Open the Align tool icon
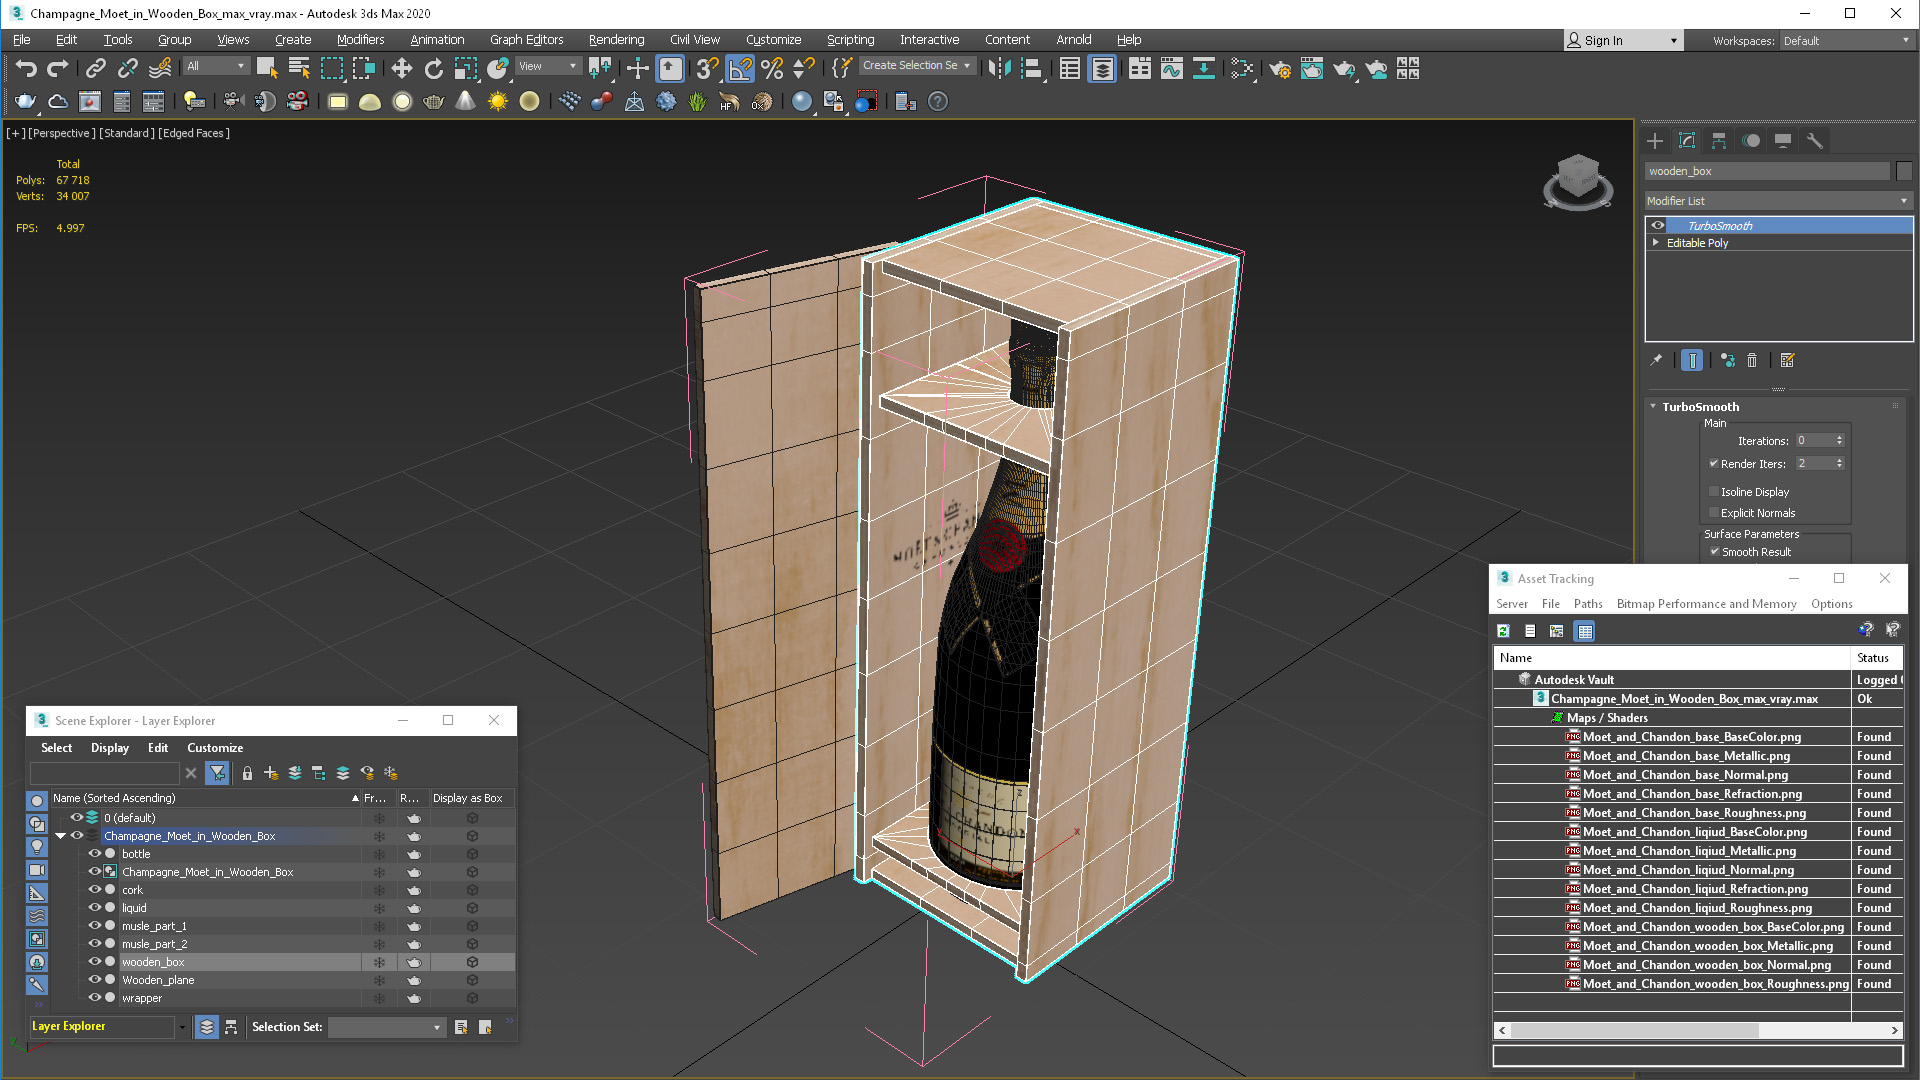 tap(1031, 68)
